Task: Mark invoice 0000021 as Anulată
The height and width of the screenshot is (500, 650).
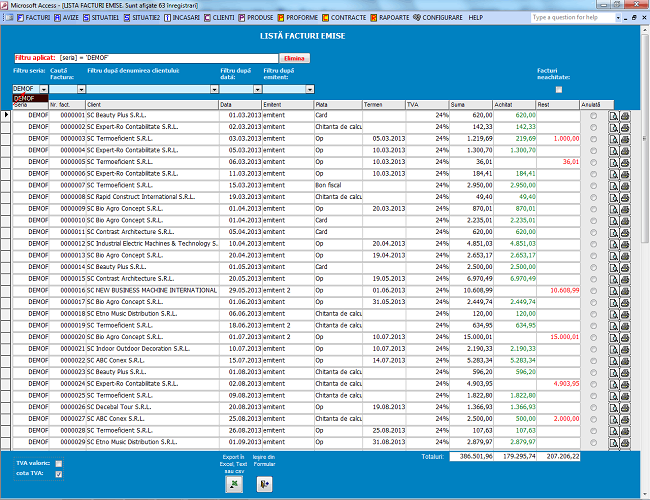Action: coord(593,350)
